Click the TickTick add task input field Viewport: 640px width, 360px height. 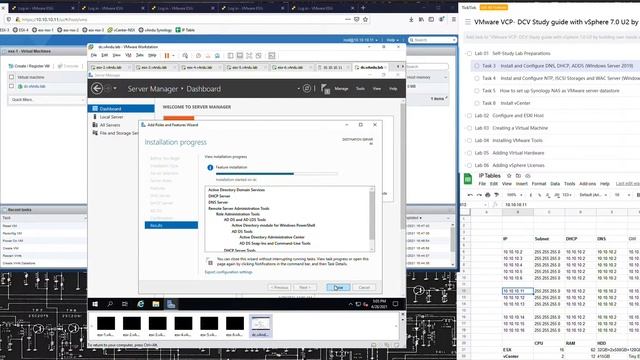[552, 37]
